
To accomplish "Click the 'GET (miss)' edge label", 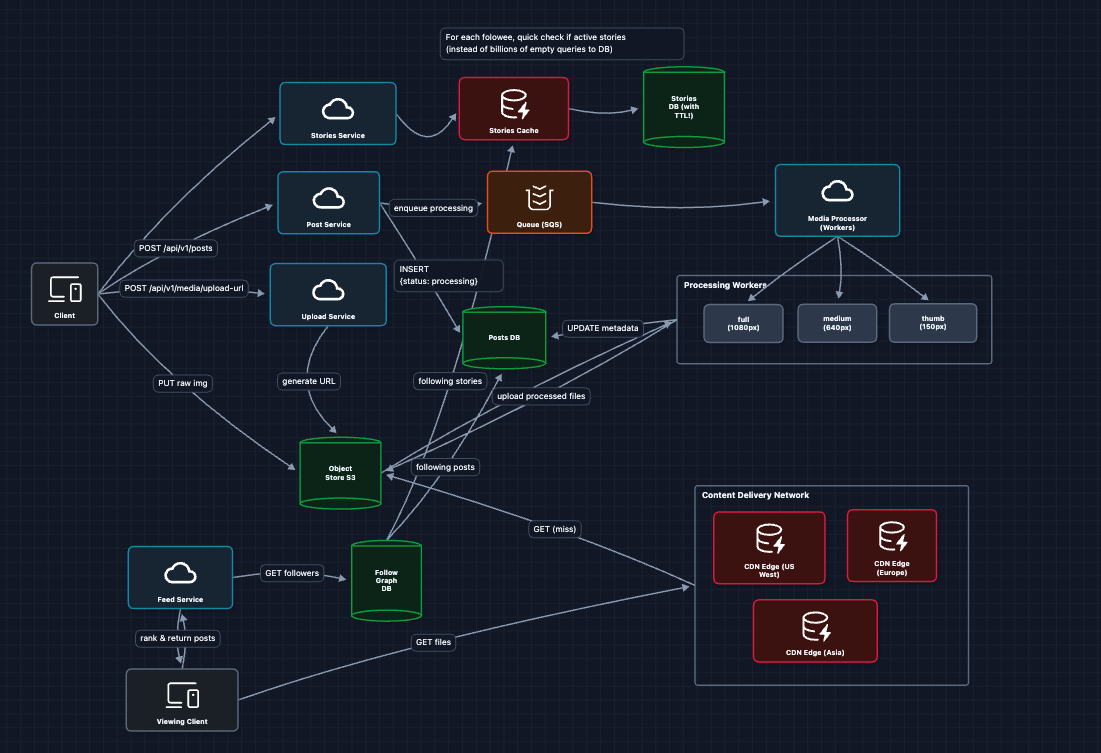I will (x=556, y=529).
